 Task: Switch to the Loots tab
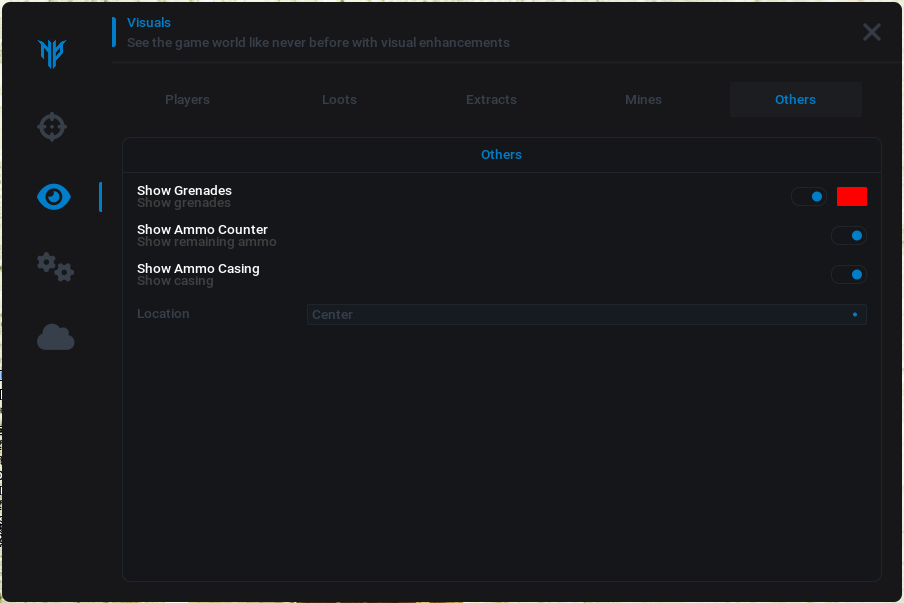[x=339, y=100]
